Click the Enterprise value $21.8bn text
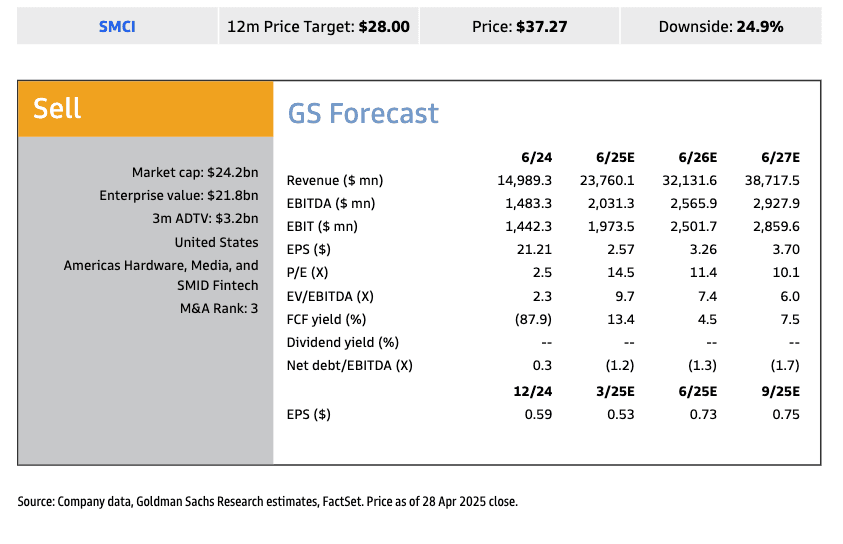The image size is (843, 544). (x=178, y=196)
